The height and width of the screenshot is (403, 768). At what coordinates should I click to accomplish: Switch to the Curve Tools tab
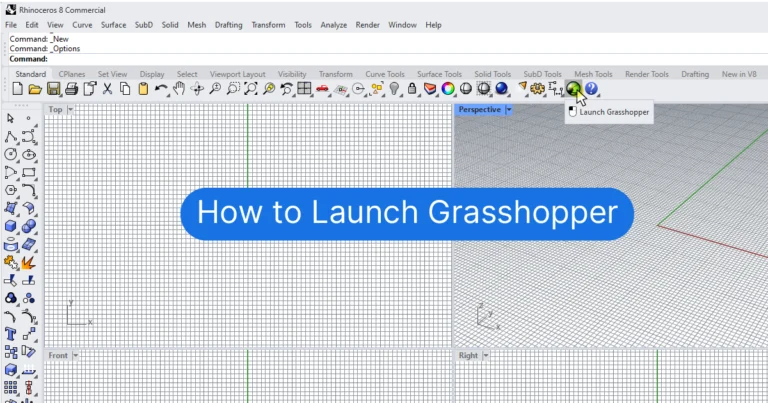(385, 74)
